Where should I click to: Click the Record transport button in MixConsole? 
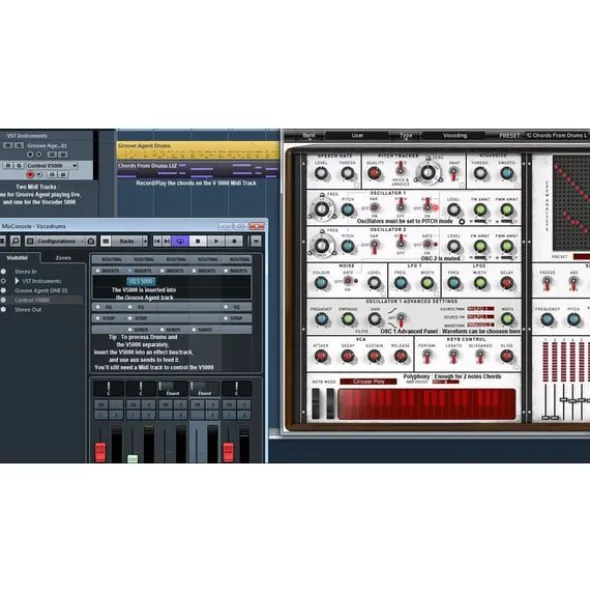click(234, 241)
